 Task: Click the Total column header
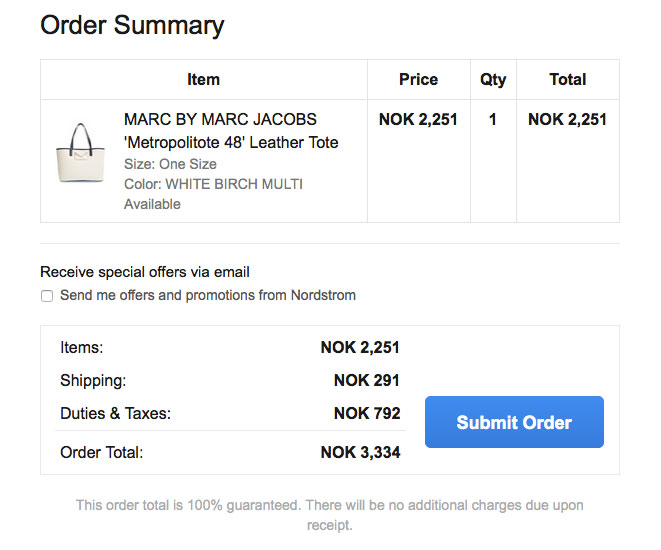[568, 80]
